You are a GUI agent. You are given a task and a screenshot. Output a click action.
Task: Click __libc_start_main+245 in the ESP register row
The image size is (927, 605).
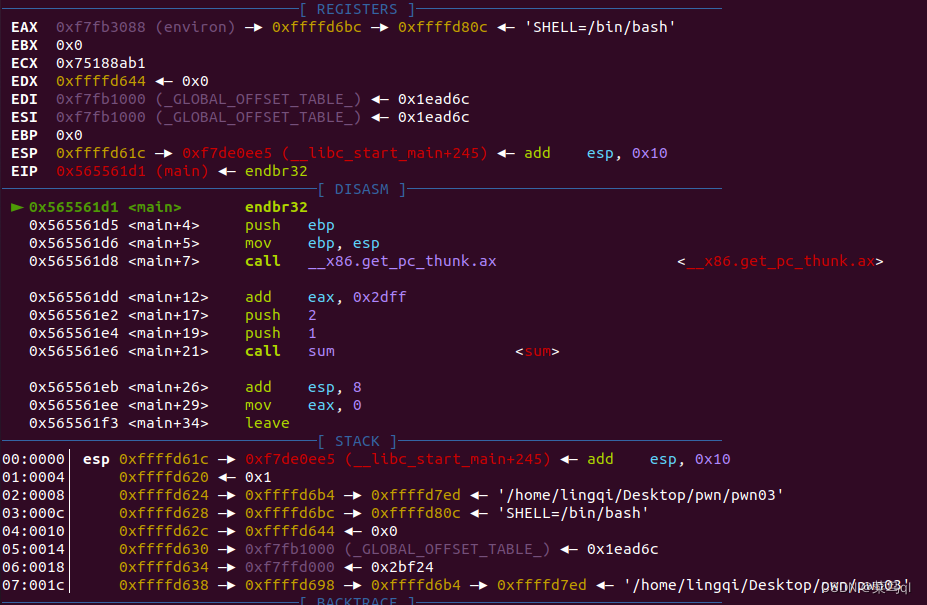click(x=384, y=153)
